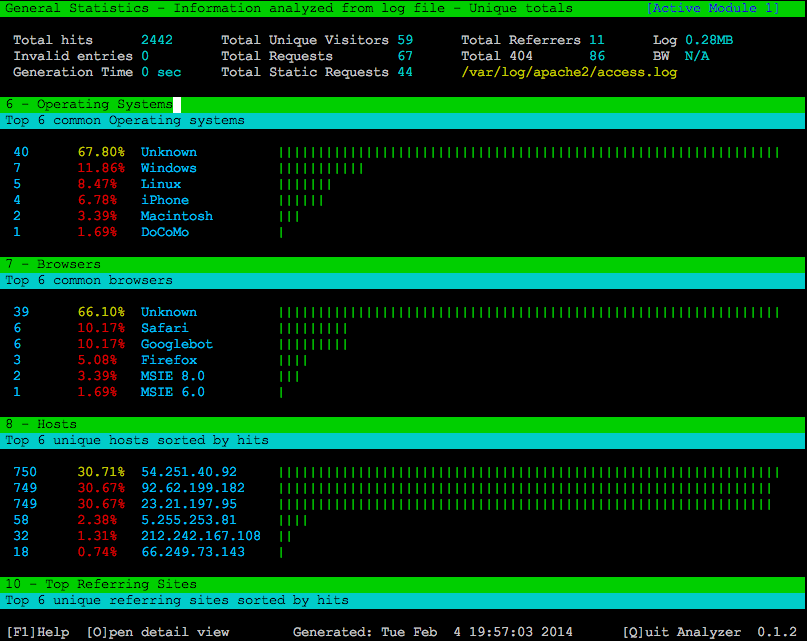Select the '6 - Operating Systems' module header
807x641 pixels.
404,105
